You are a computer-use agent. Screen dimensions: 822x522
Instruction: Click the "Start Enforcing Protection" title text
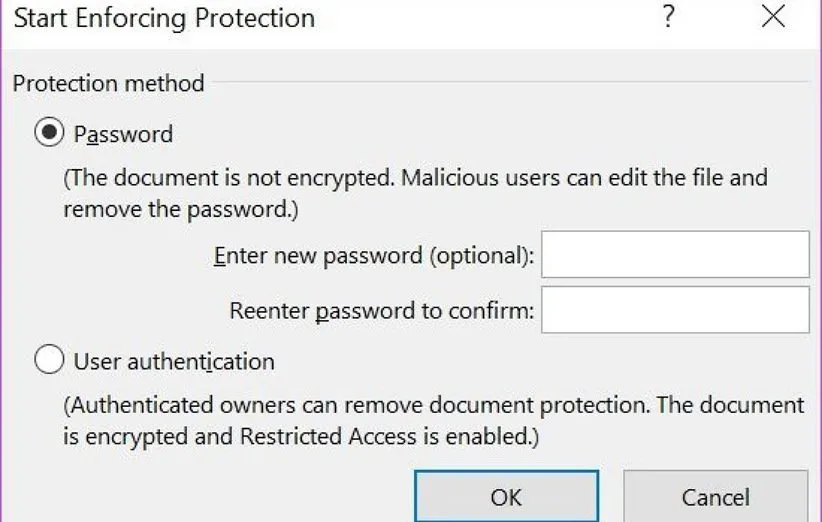(164, 18)
